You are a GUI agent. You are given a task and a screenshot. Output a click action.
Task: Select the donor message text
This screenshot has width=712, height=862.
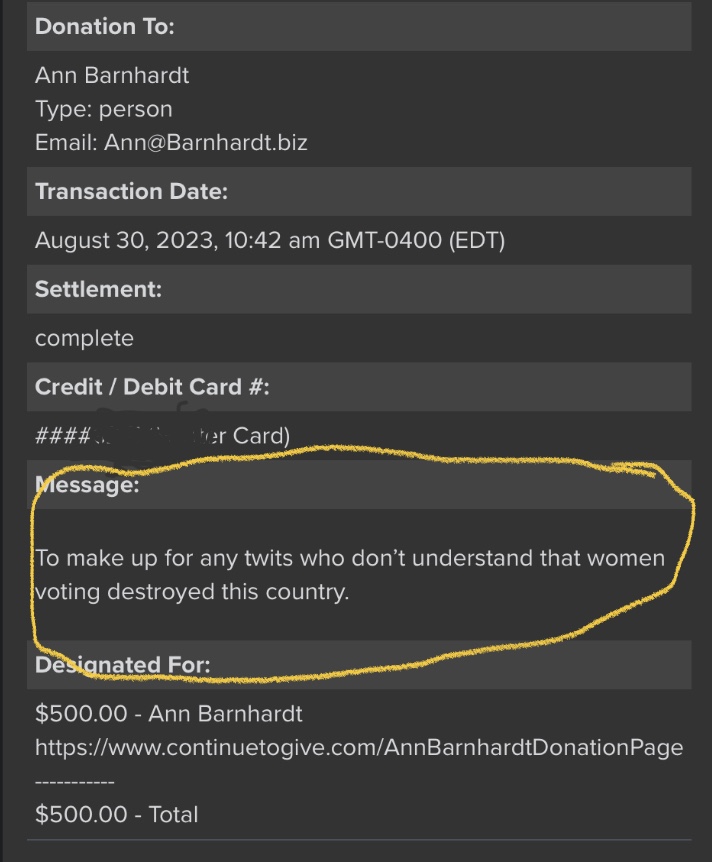[x=350, y=575]
